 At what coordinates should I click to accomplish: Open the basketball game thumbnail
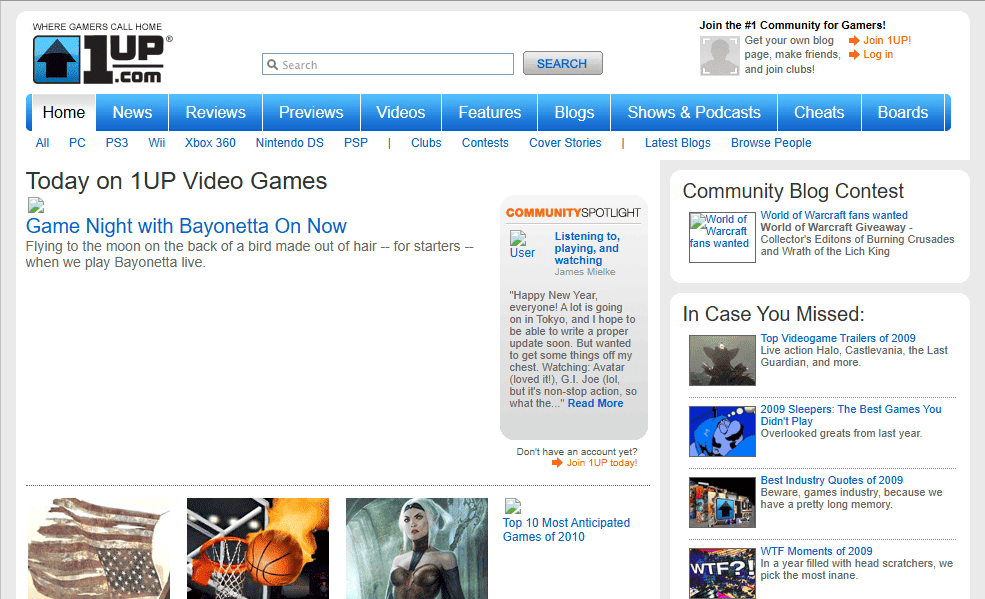(x=258, y=548)
